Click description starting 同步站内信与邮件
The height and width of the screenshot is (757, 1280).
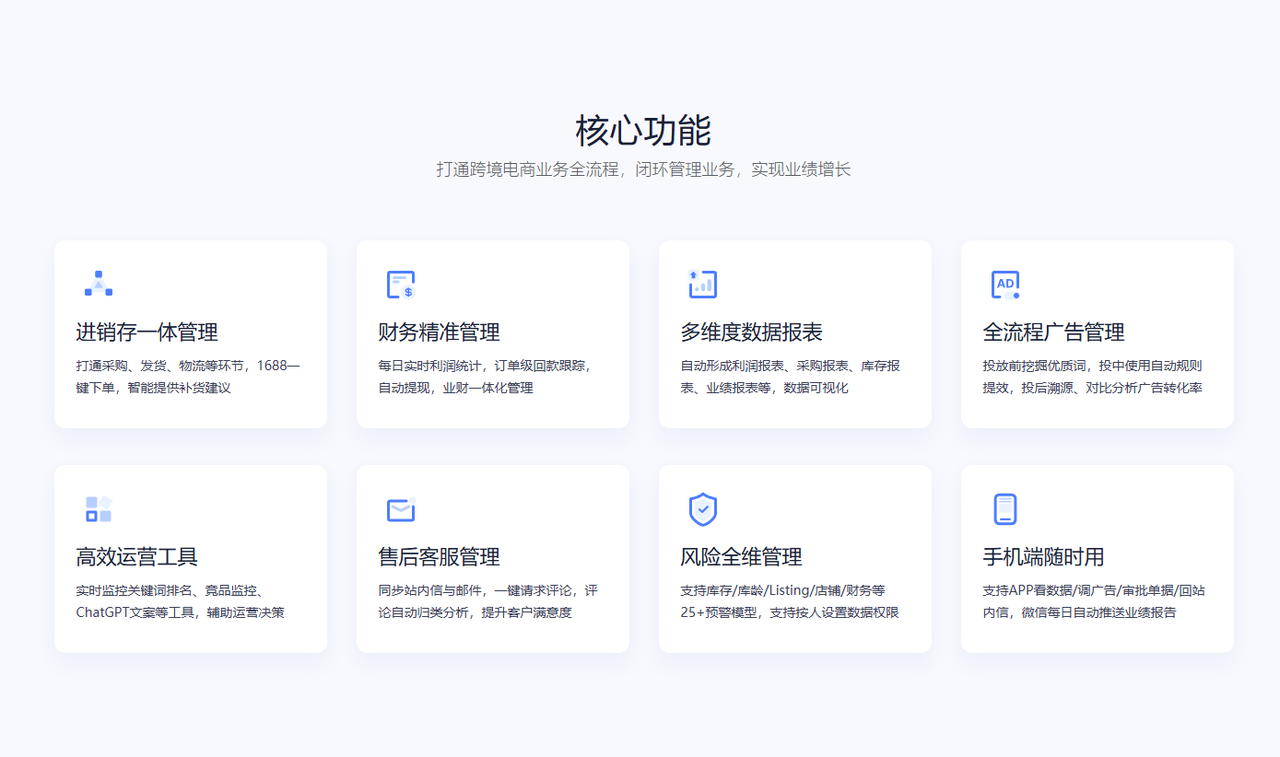click(x=488, y=602)
